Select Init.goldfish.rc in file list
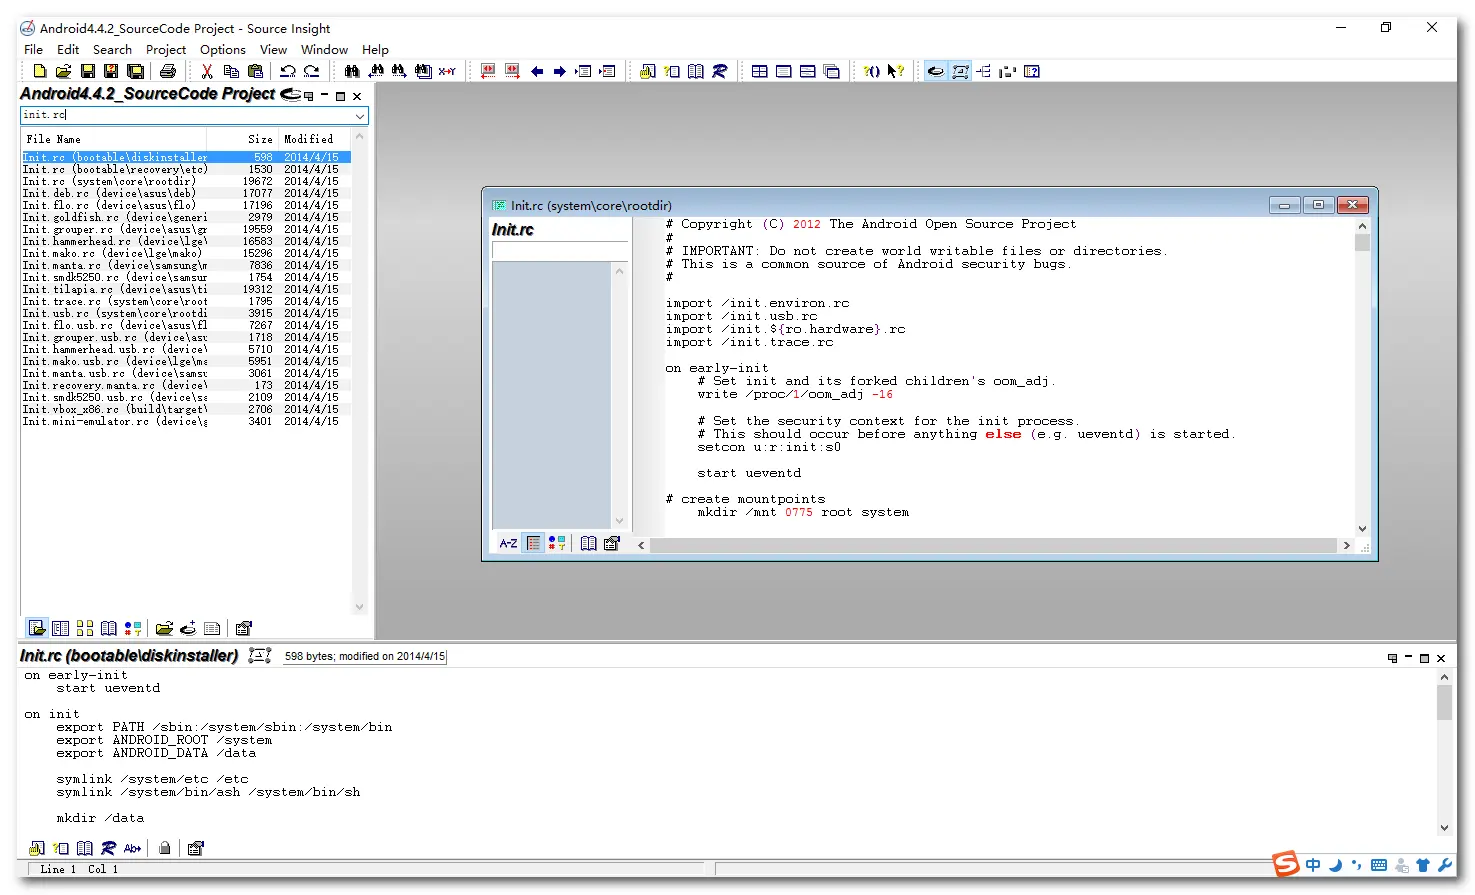Viewport: 1475px width, 895px height. point(186,217)
